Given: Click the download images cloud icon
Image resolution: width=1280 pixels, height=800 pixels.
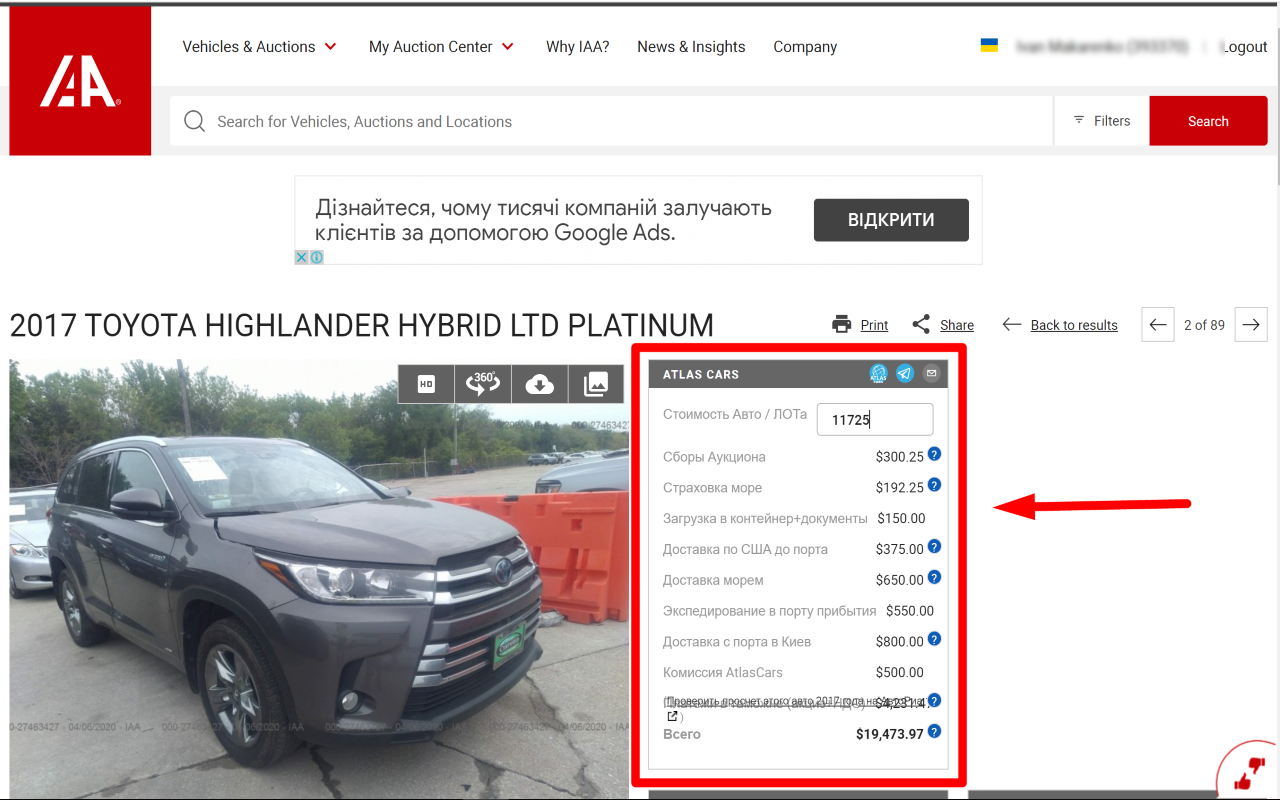Looking at the screenshot, I should point(540,384).
